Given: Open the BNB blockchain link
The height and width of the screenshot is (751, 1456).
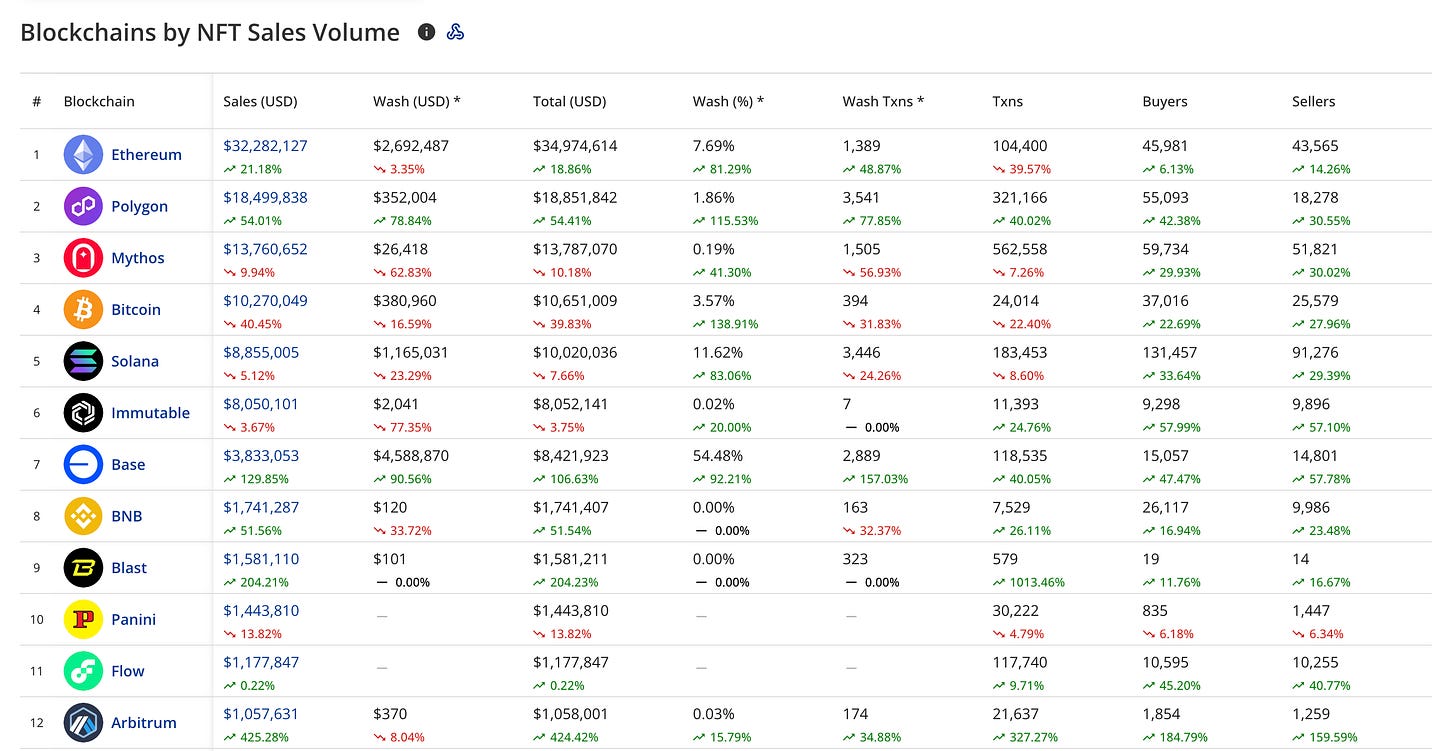Looking at the screenshot, I should point(127,516).
